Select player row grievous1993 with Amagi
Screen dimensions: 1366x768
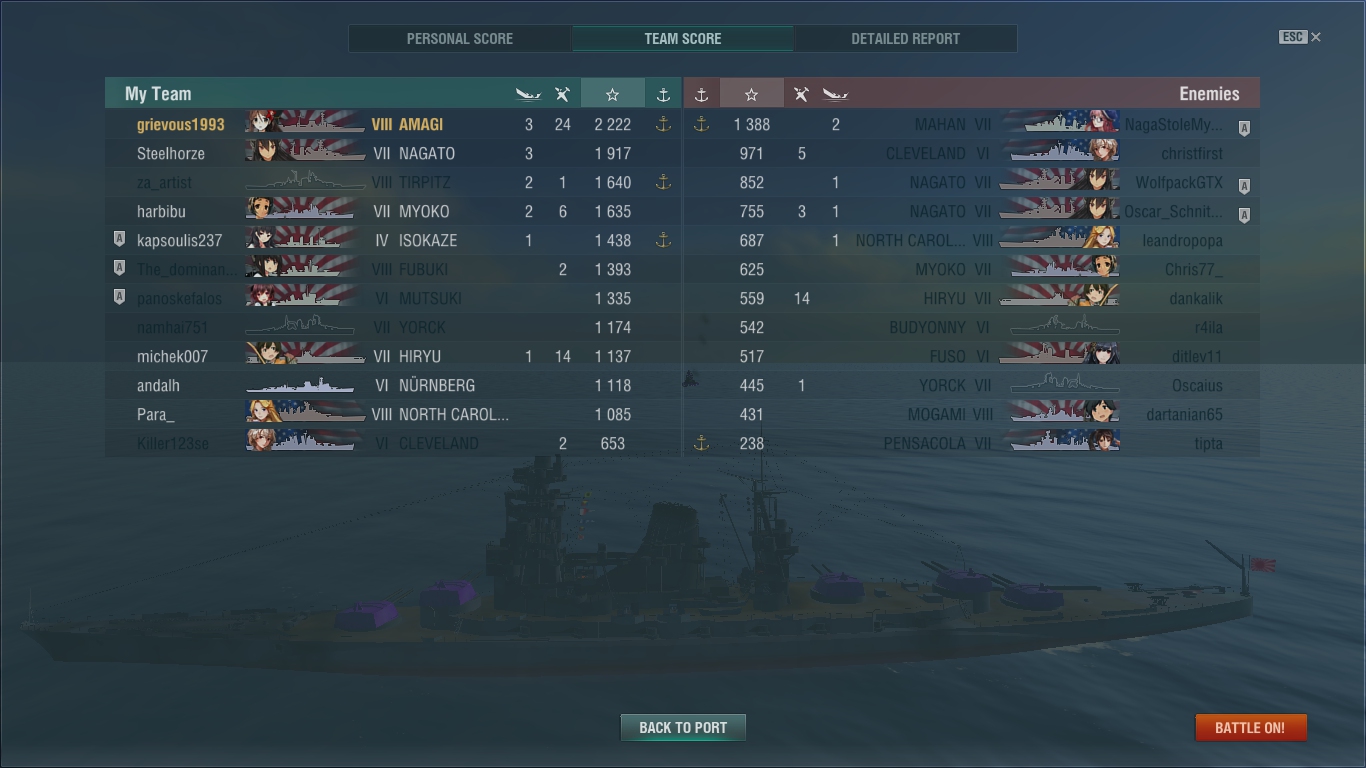392,124
